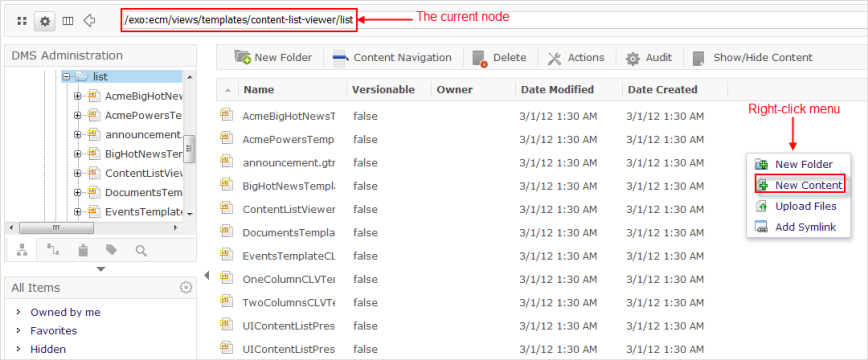Select the TwoColumnsCLVTe file name
This screenshot has height=360, width=868.
pyautogui.click(x=288, y=303)
